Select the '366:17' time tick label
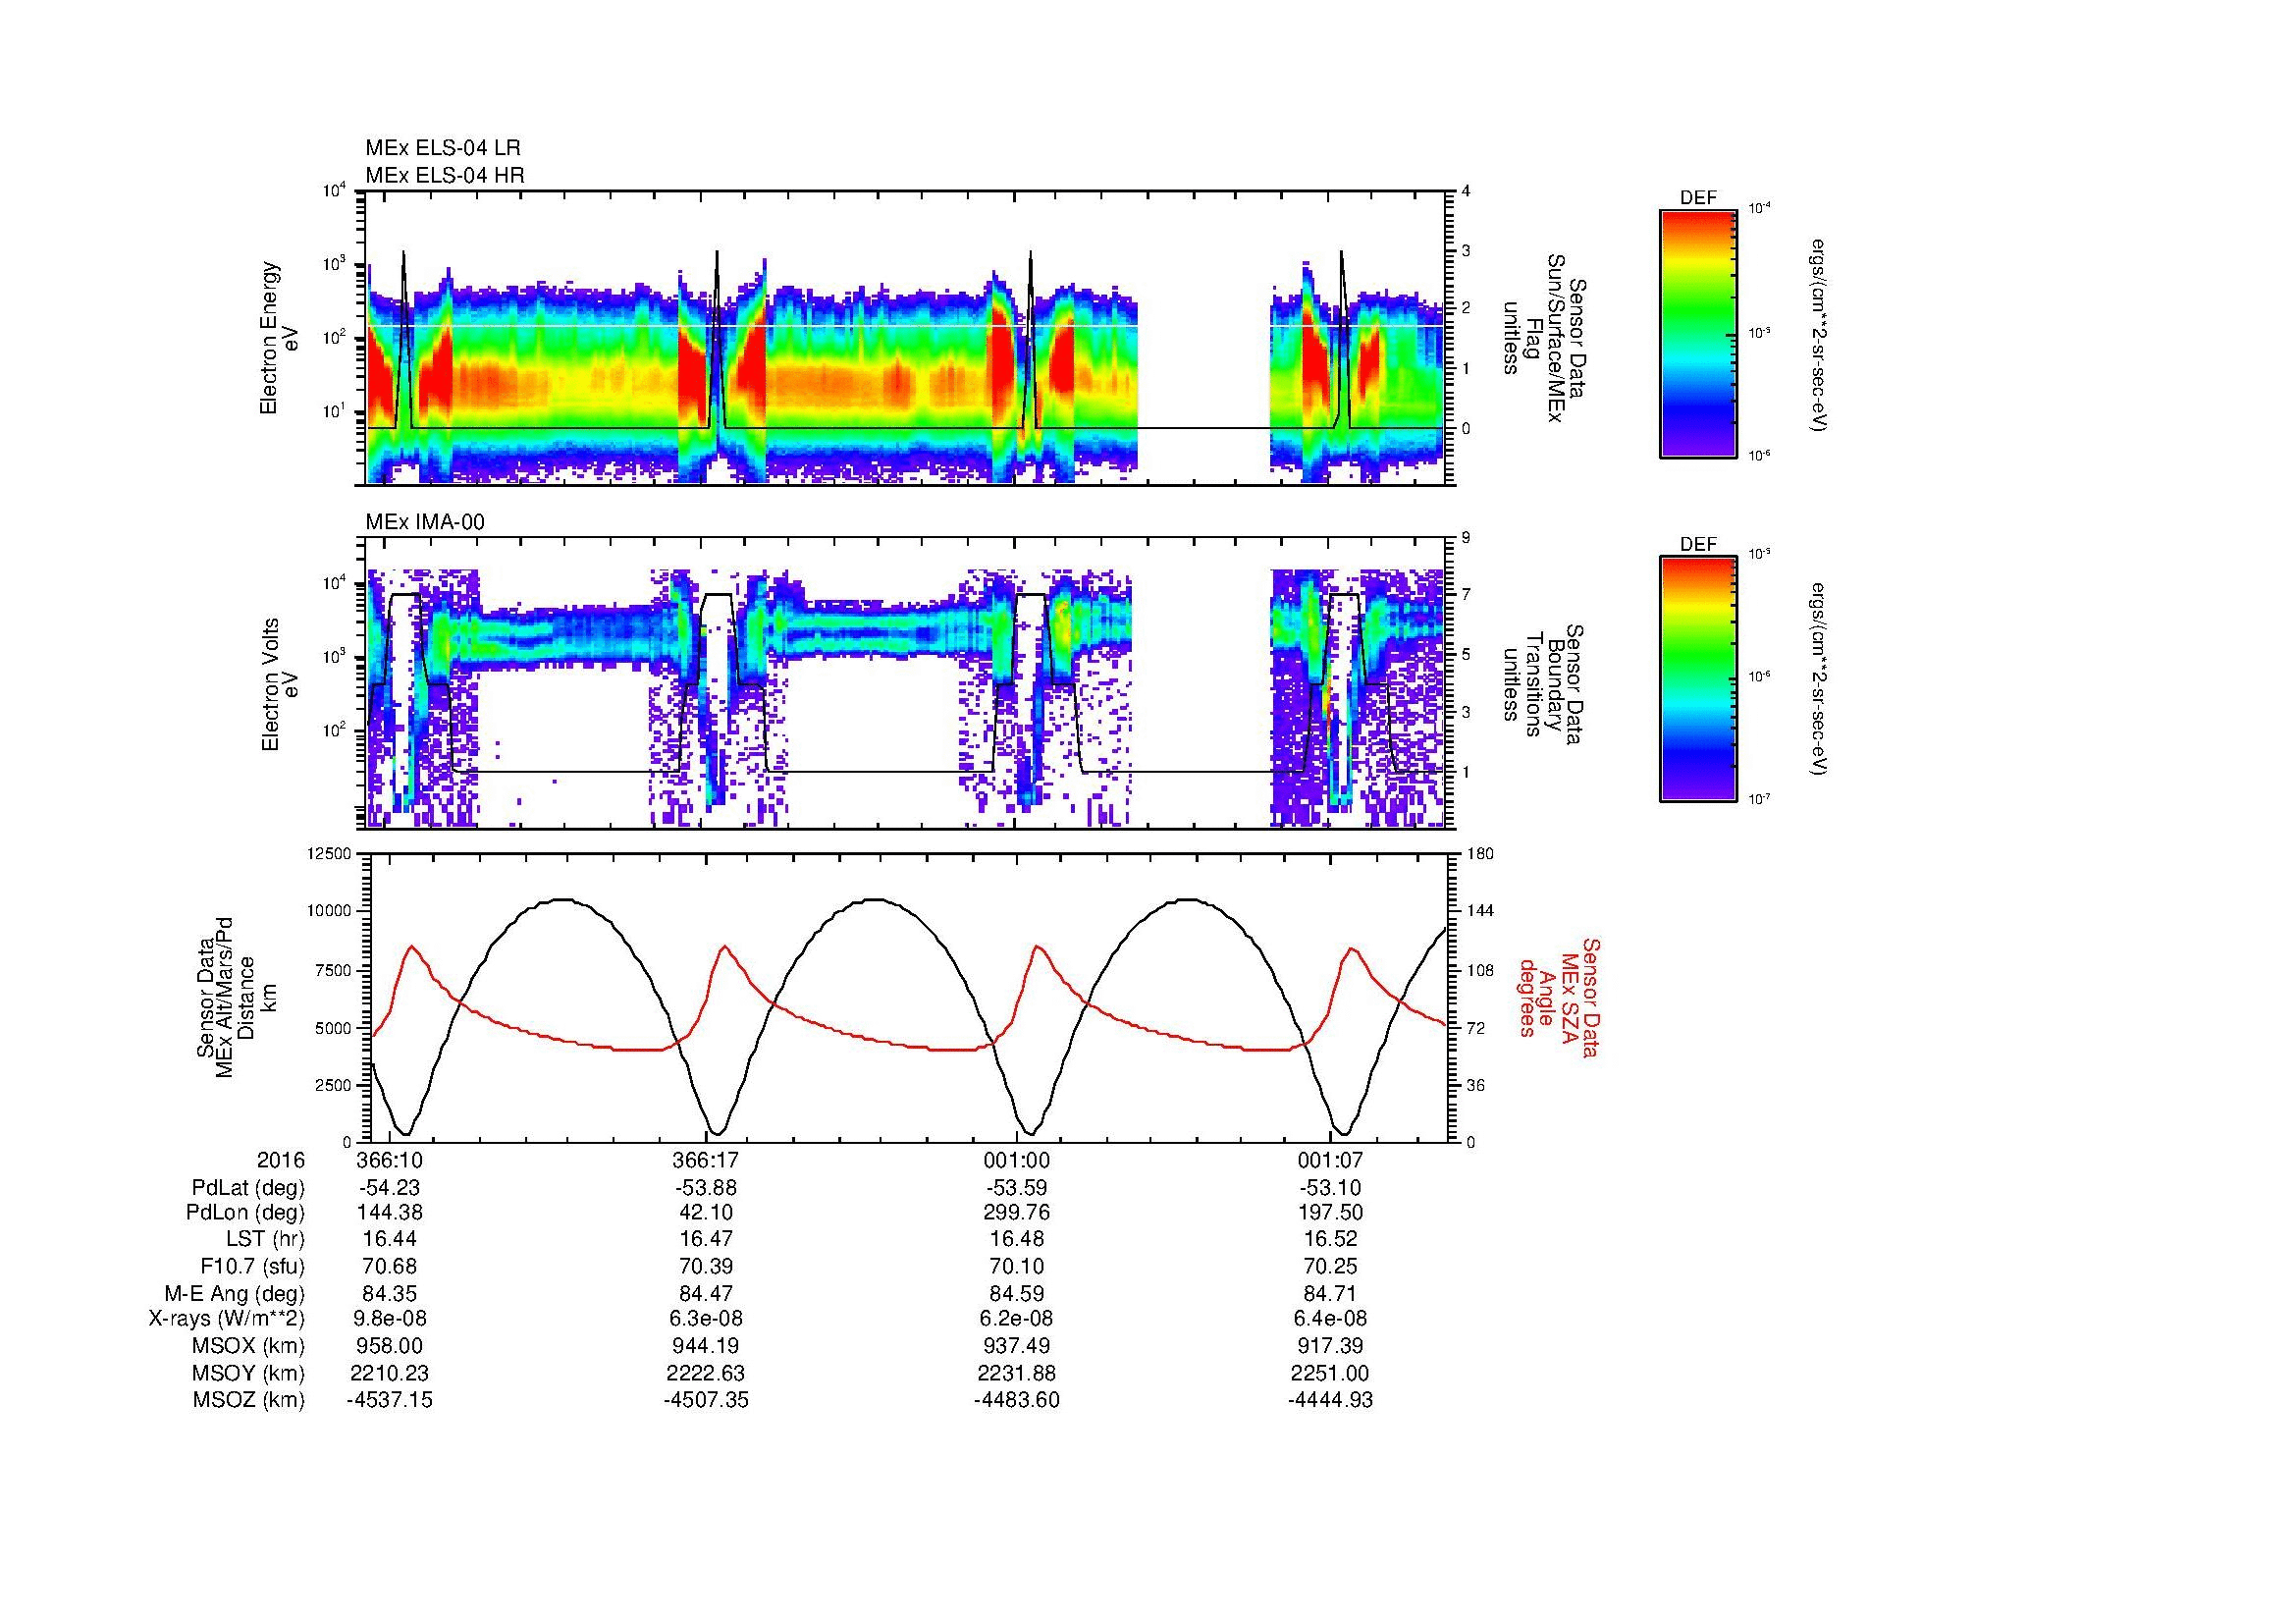 706,1161
